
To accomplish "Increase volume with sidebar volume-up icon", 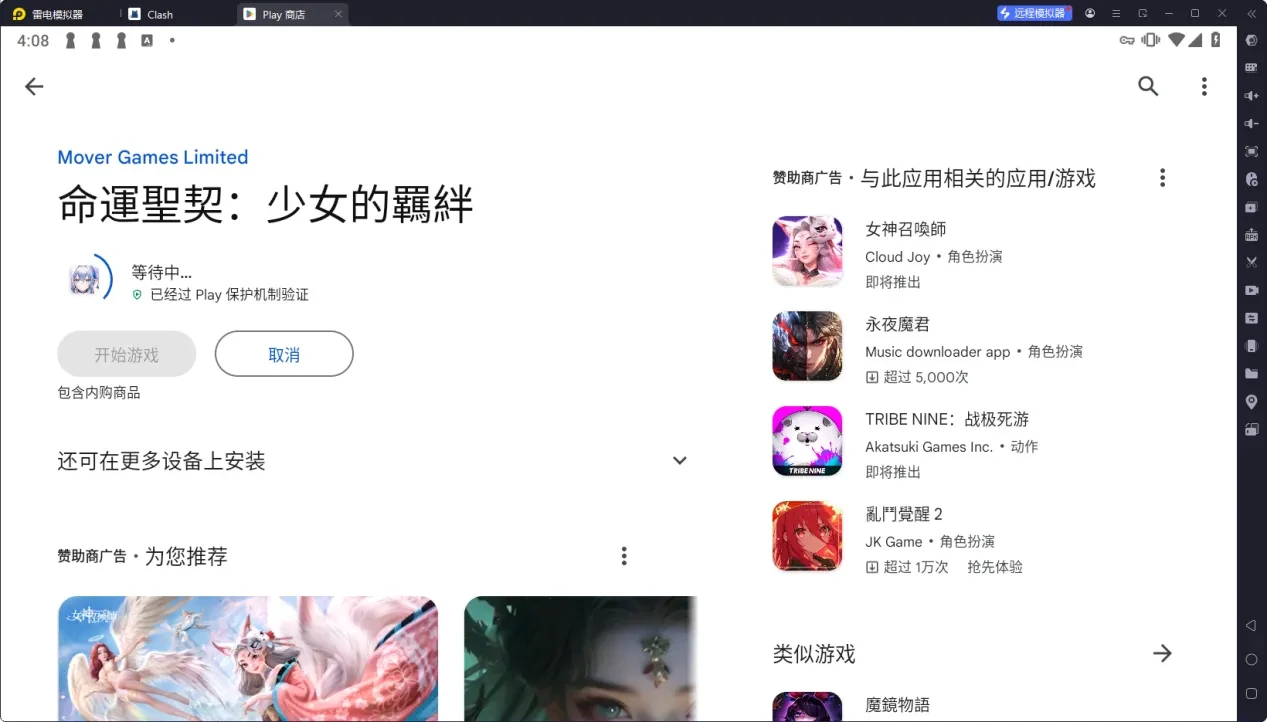I will click(x=1251, y=96).
